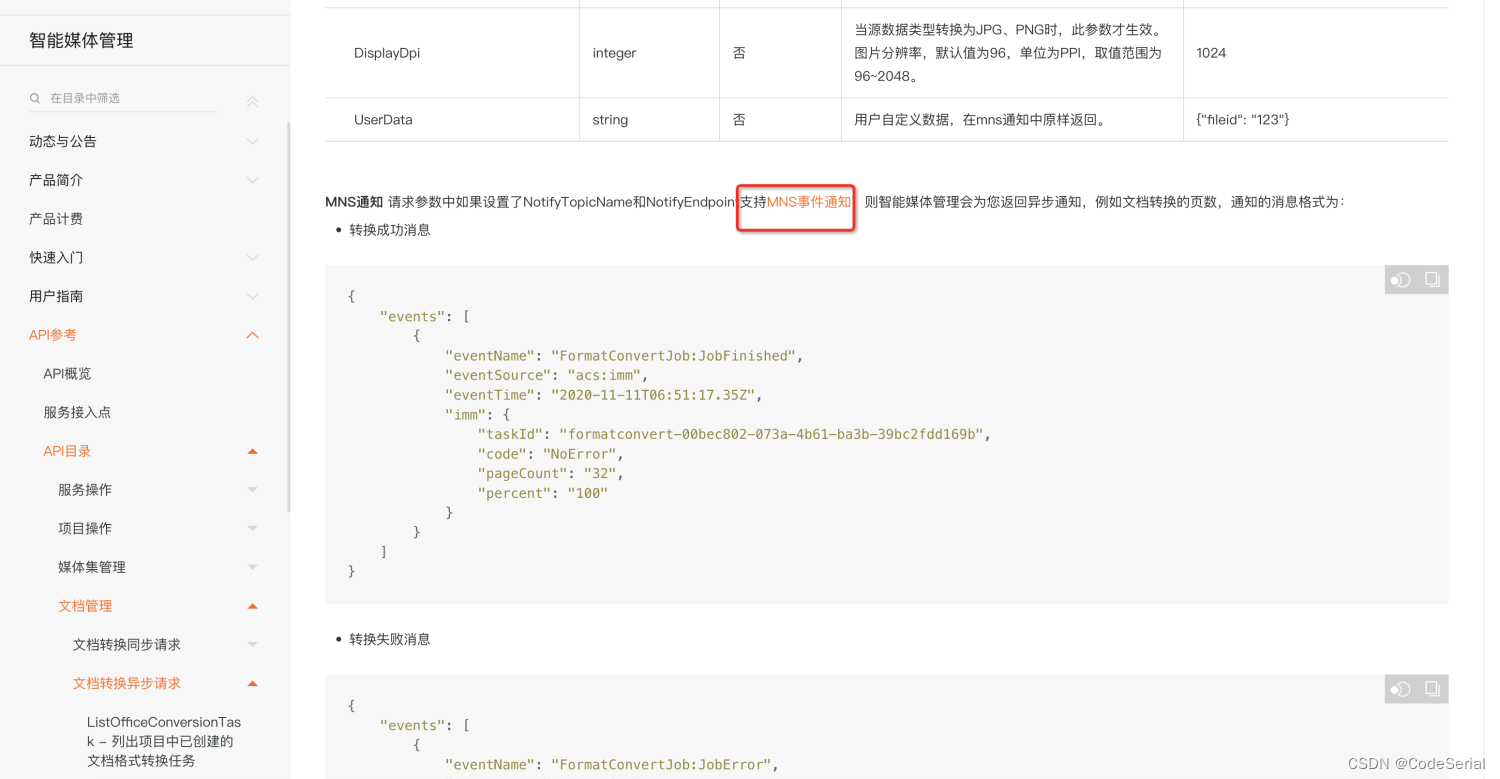1500x779 pixels.
Task: Select UserData parameter name cell
Action: [x=383, y=120]
